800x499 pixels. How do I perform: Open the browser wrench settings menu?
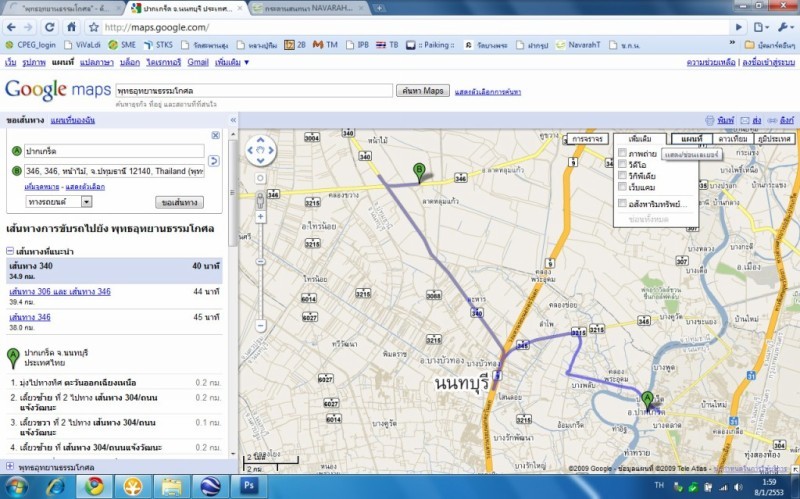tap(784, 28)
